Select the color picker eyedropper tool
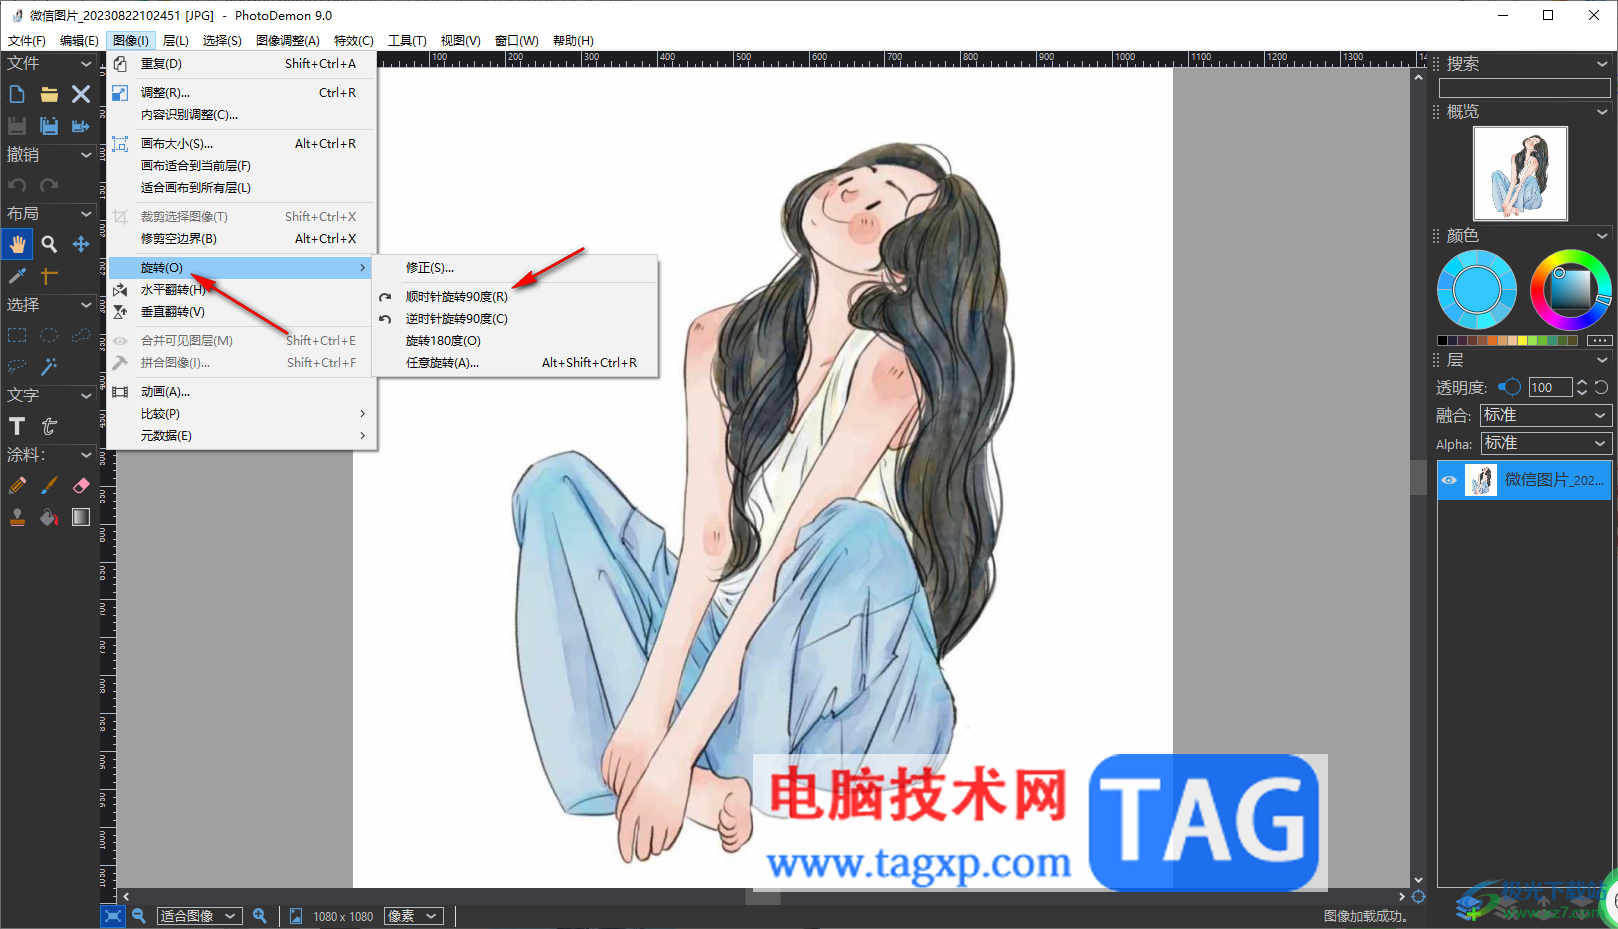The image size is (1618, 929). click(x=17, y=275)
